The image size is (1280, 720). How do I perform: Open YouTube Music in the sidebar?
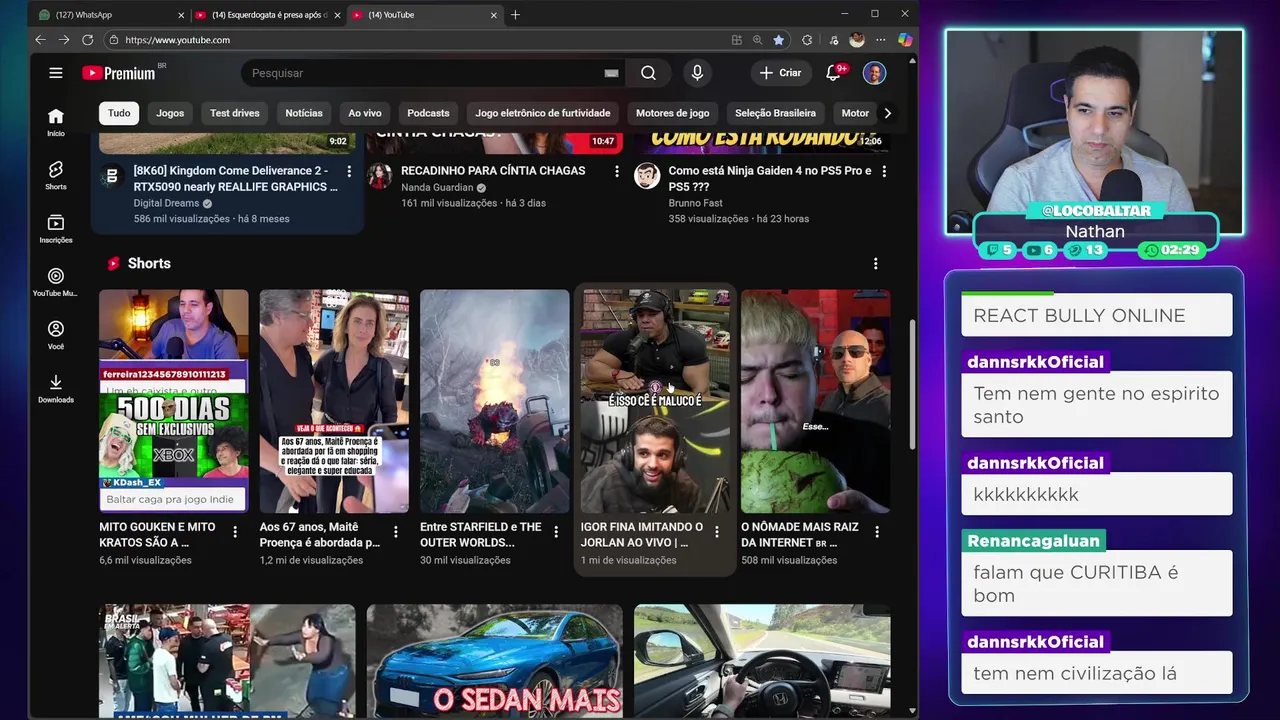pyautogui.click(x=56, y=282)
